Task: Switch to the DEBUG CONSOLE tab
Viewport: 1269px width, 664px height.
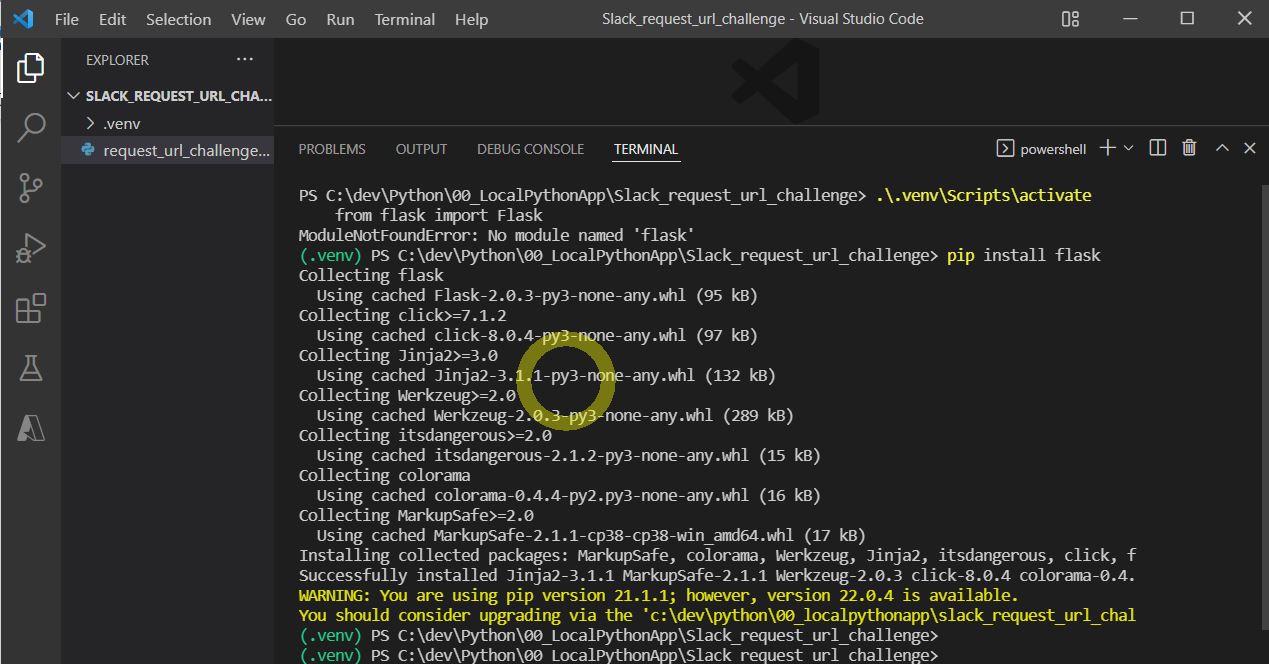Action: tap(530, 149)
